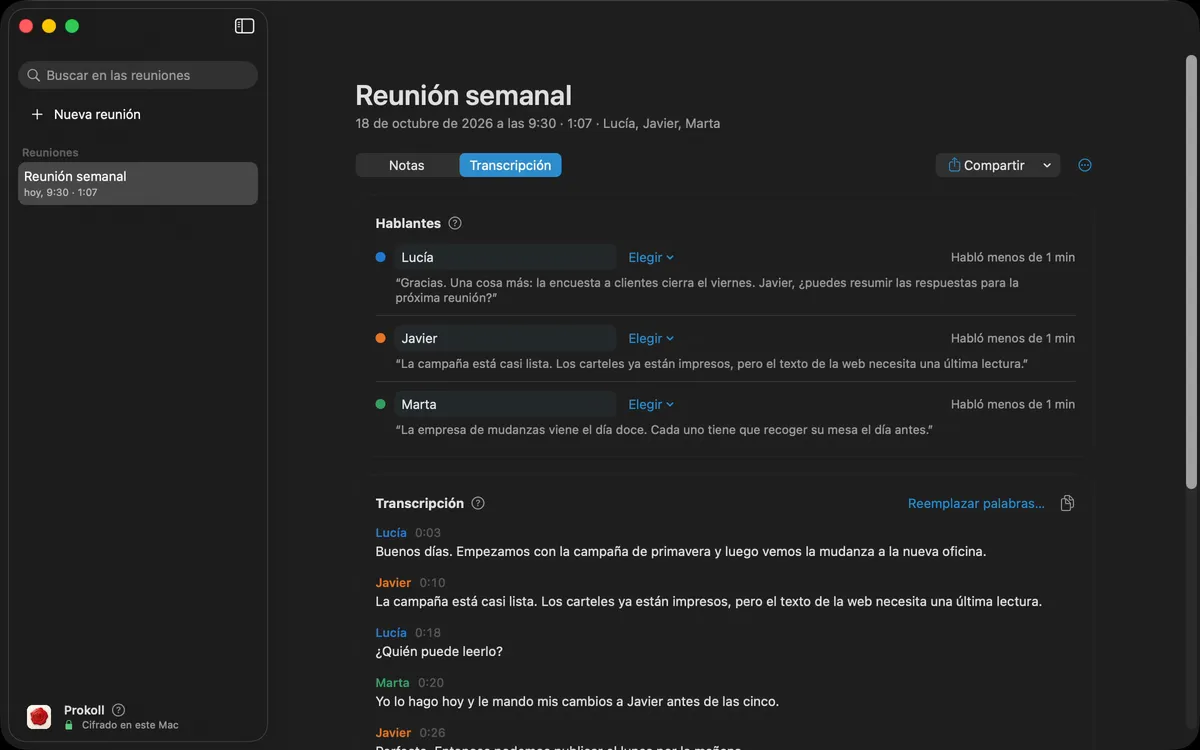Click the line "¿Quién puede leerlo?"
The image size is (1200, 750).
pyautogui.click(x=439, y=651)
